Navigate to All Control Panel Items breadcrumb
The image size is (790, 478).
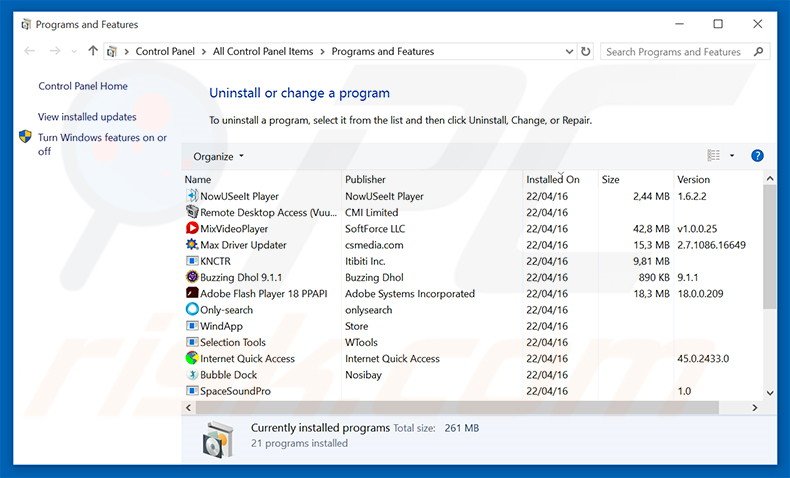click(263, 51)
